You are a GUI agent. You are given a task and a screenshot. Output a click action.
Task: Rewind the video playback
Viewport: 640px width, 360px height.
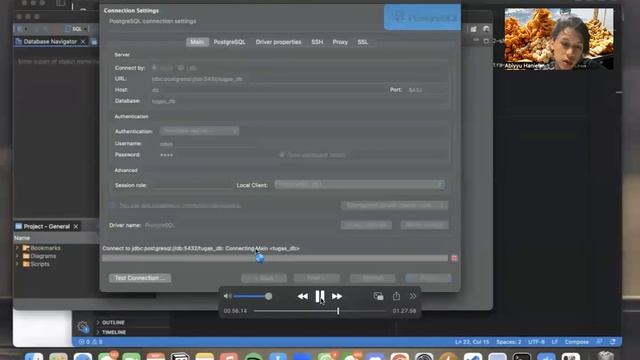302,296
